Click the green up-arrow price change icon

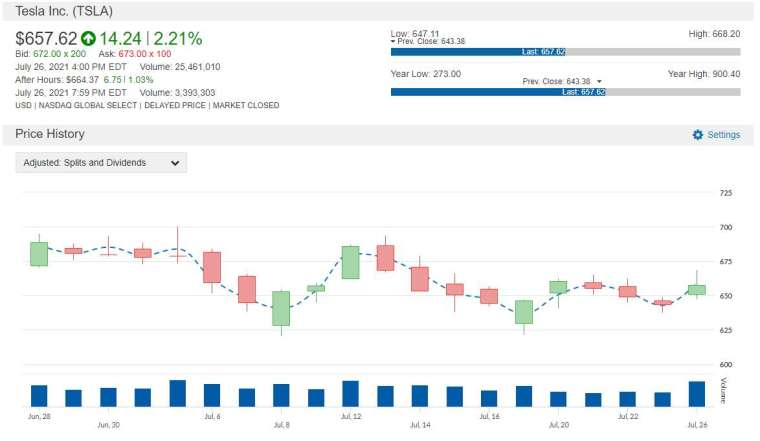pos(88,38)
